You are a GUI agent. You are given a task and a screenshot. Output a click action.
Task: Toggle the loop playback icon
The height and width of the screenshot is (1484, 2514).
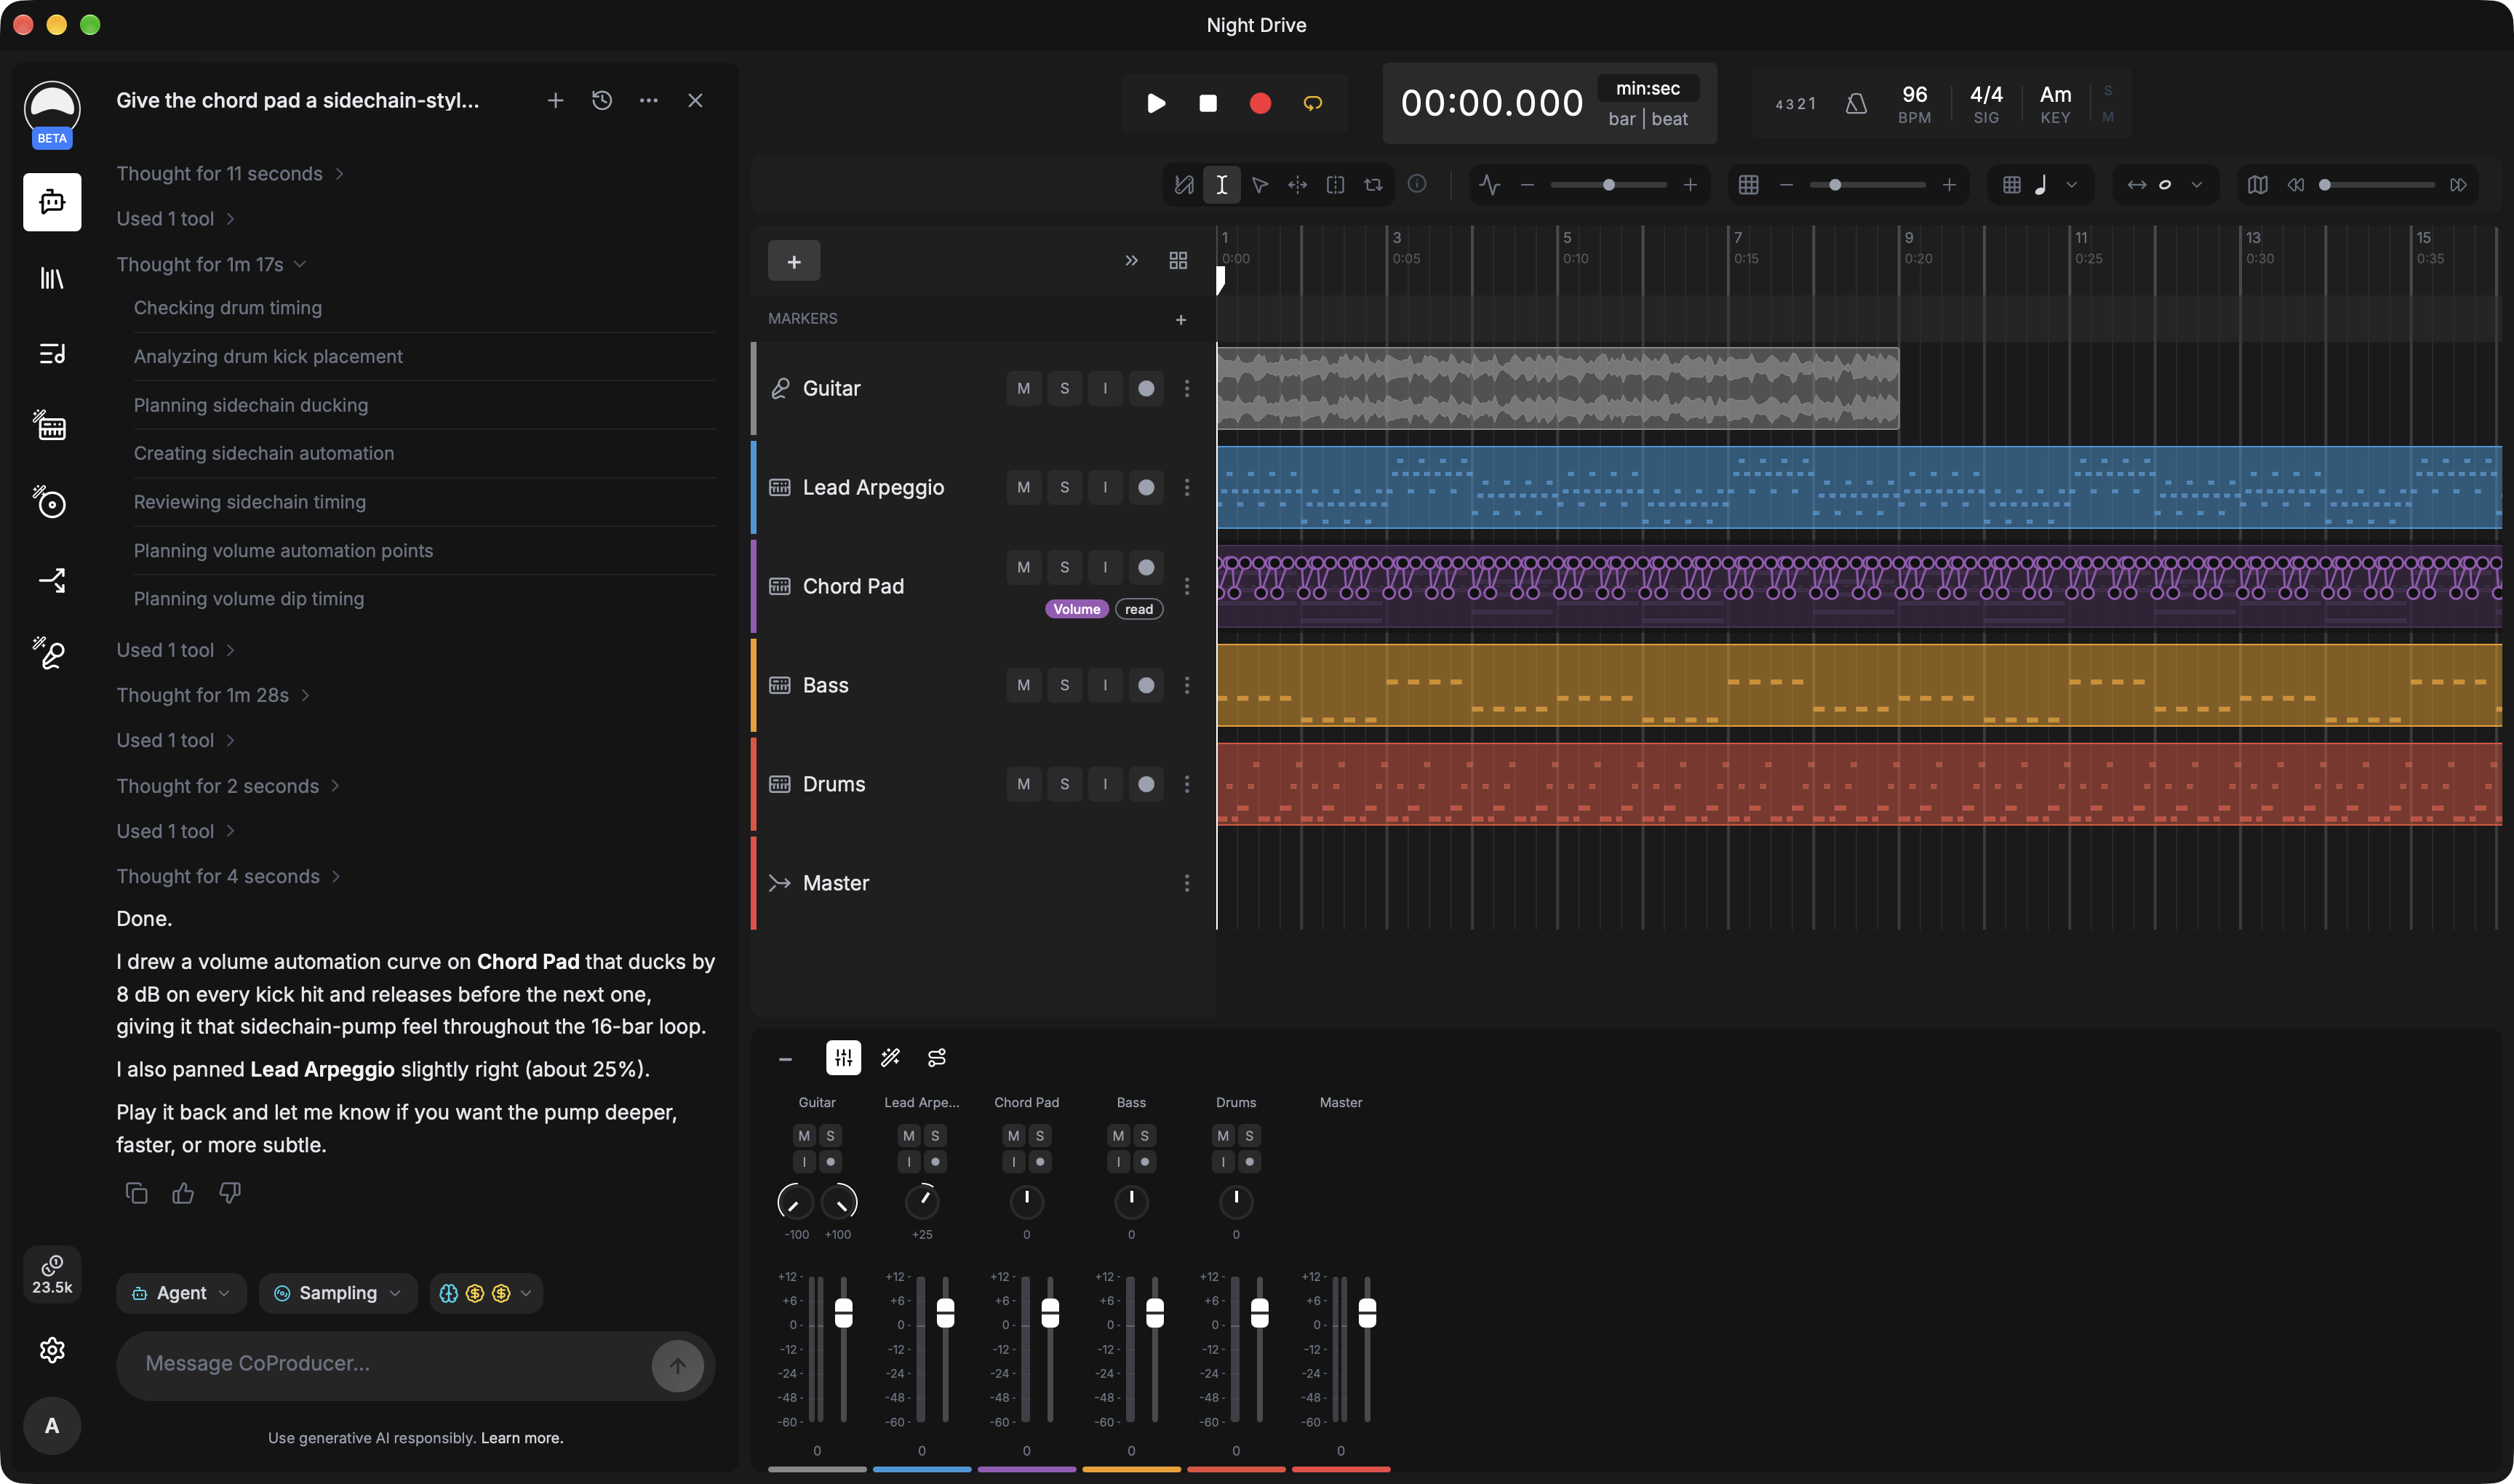tap(1312, 103)
